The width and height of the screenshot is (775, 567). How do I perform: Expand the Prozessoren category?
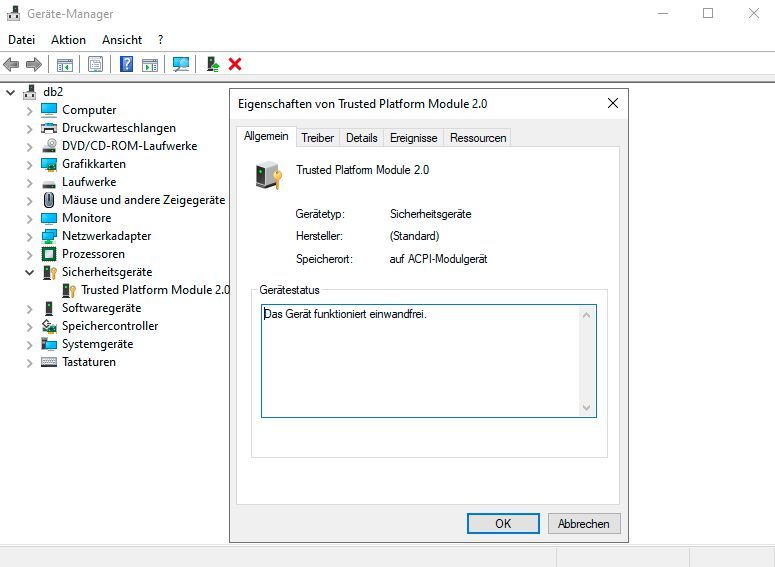[x=29, y=254]
